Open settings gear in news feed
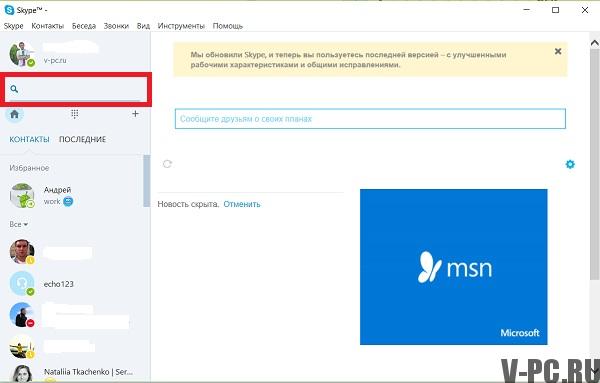 tap(570, 164)
